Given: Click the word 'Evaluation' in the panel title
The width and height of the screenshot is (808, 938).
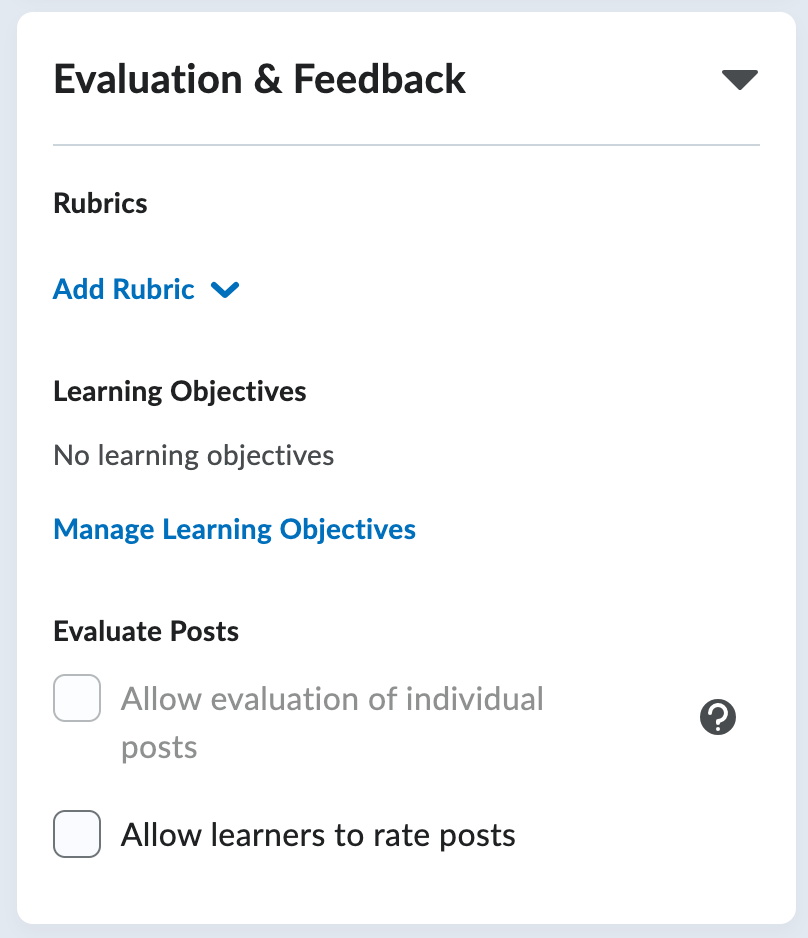Looking at the screenshot, I should [148, 80].
